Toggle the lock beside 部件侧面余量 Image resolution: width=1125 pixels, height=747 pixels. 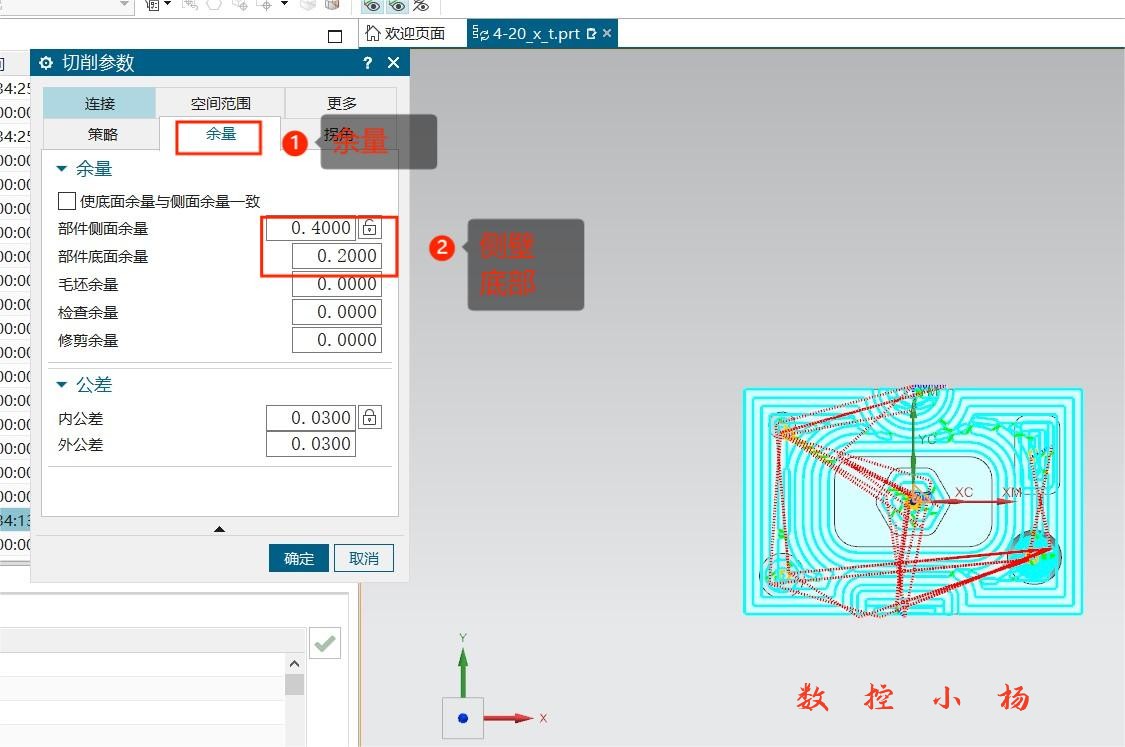(x=370, y=228)
